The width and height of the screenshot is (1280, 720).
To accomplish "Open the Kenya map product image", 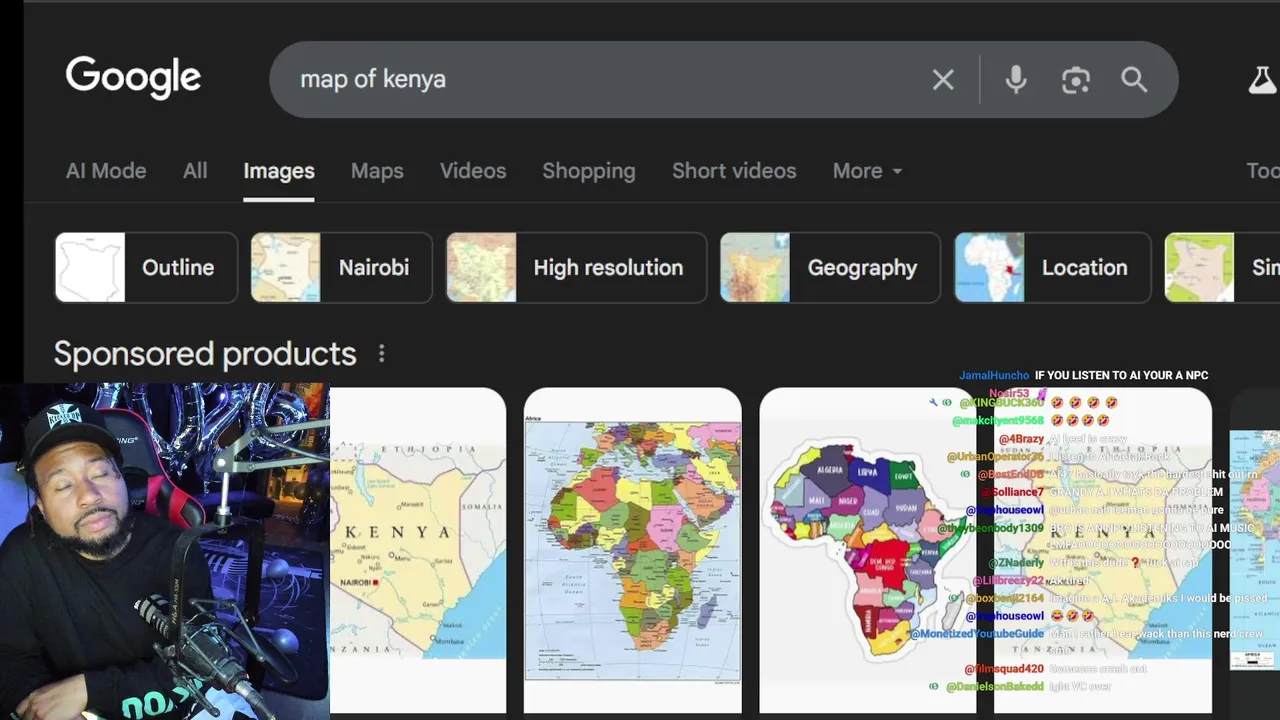I will point(418,550).
